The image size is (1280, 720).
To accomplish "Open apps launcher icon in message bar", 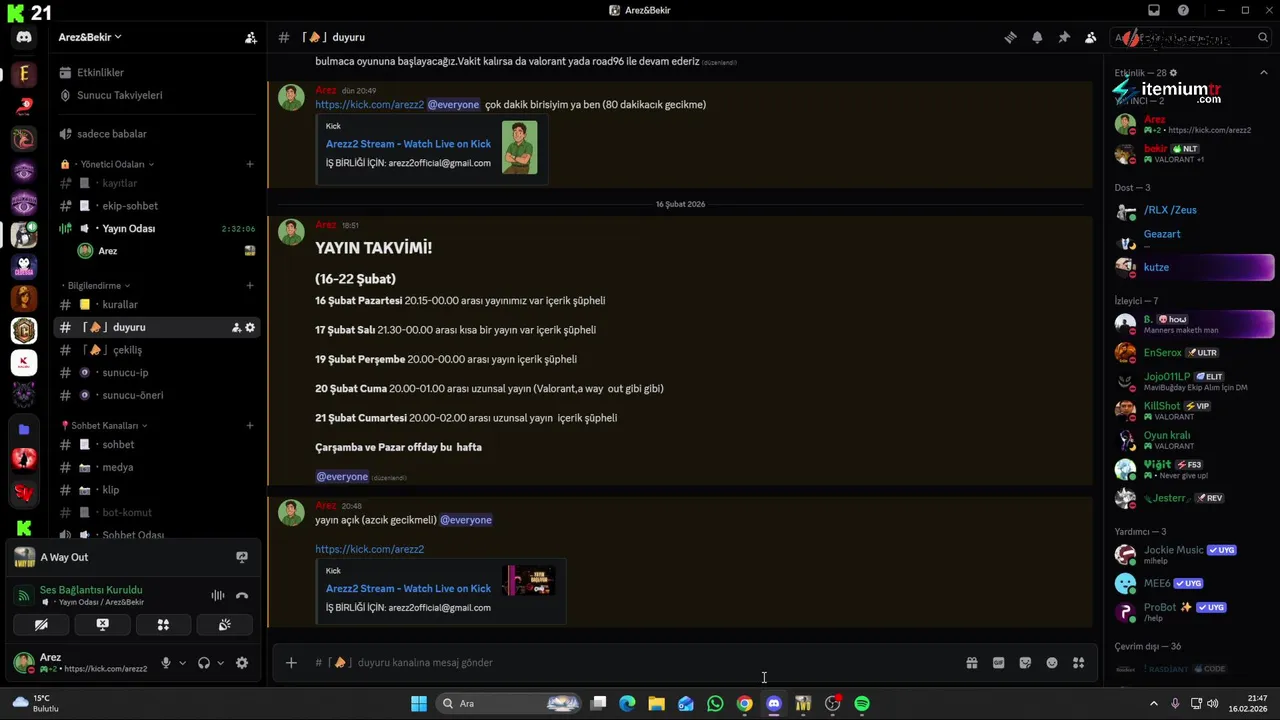I will coord(1078,662).
